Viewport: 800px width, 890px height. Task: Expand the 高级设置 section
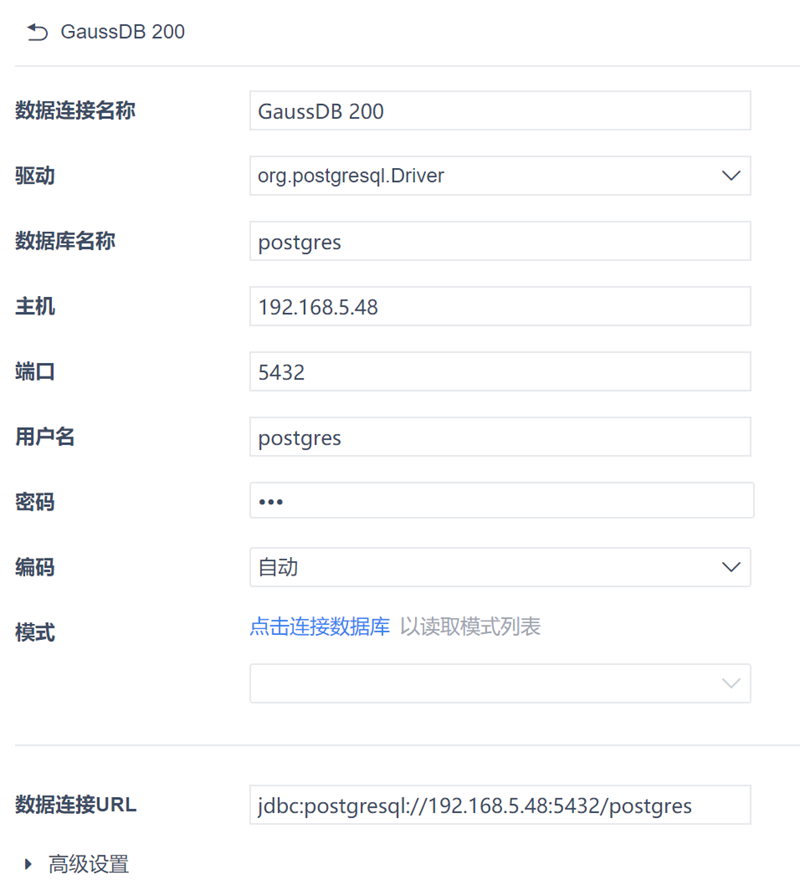[x=78, y=864]
